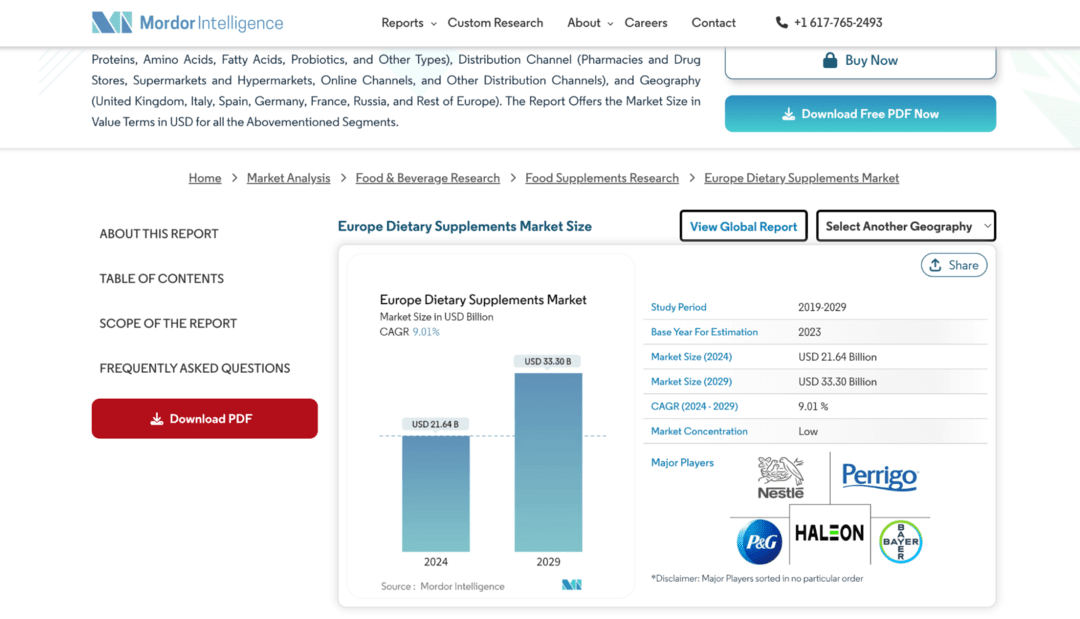Click the Market Size (2029) label
Viewport: 1080px width, 619px height.
pyautogui.click(x=692, y=381)
